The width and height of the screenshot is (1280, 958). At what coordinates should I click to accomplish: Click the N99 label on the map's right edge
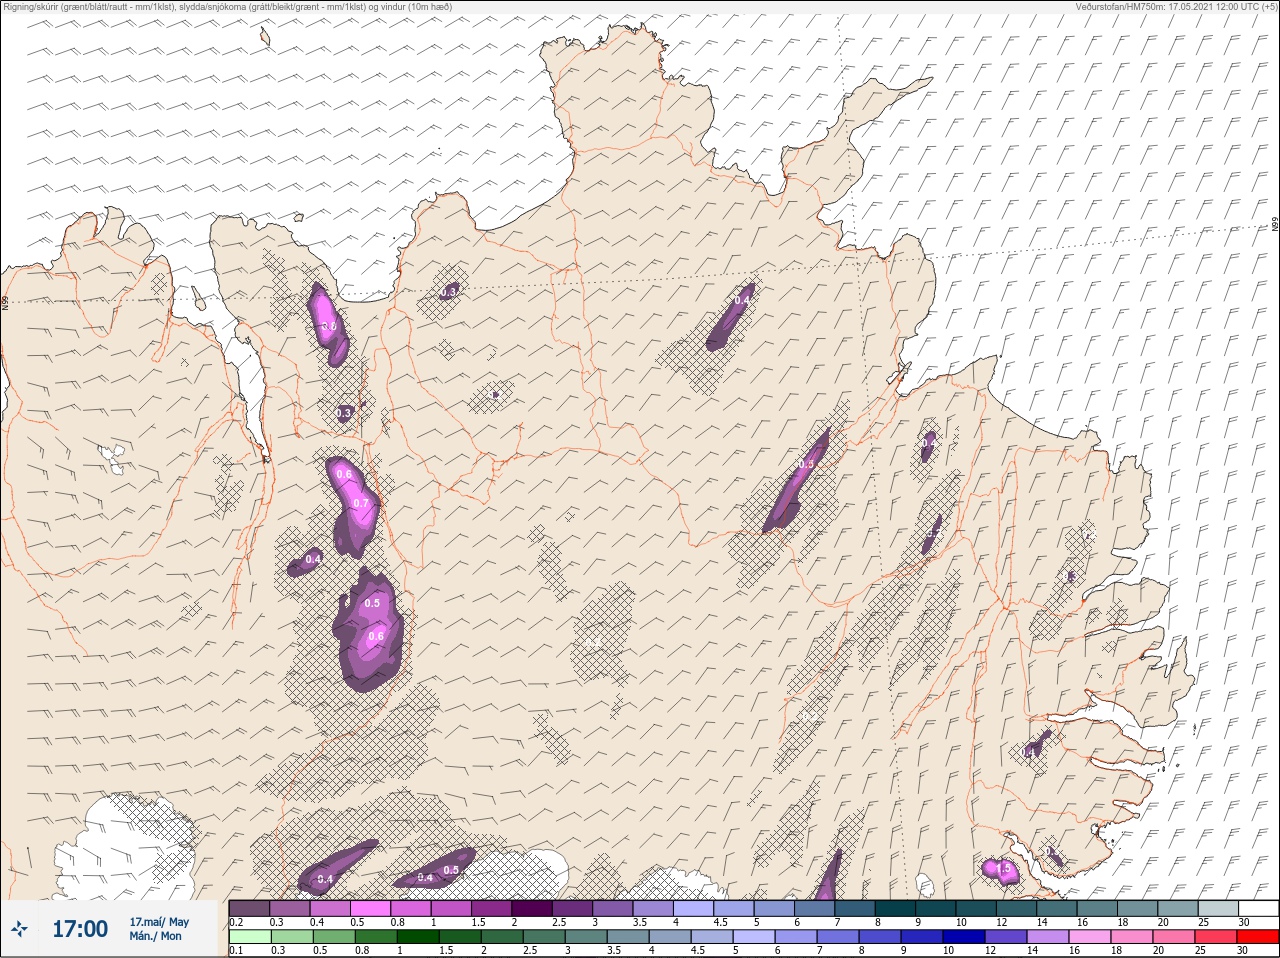coord(1275,226)
